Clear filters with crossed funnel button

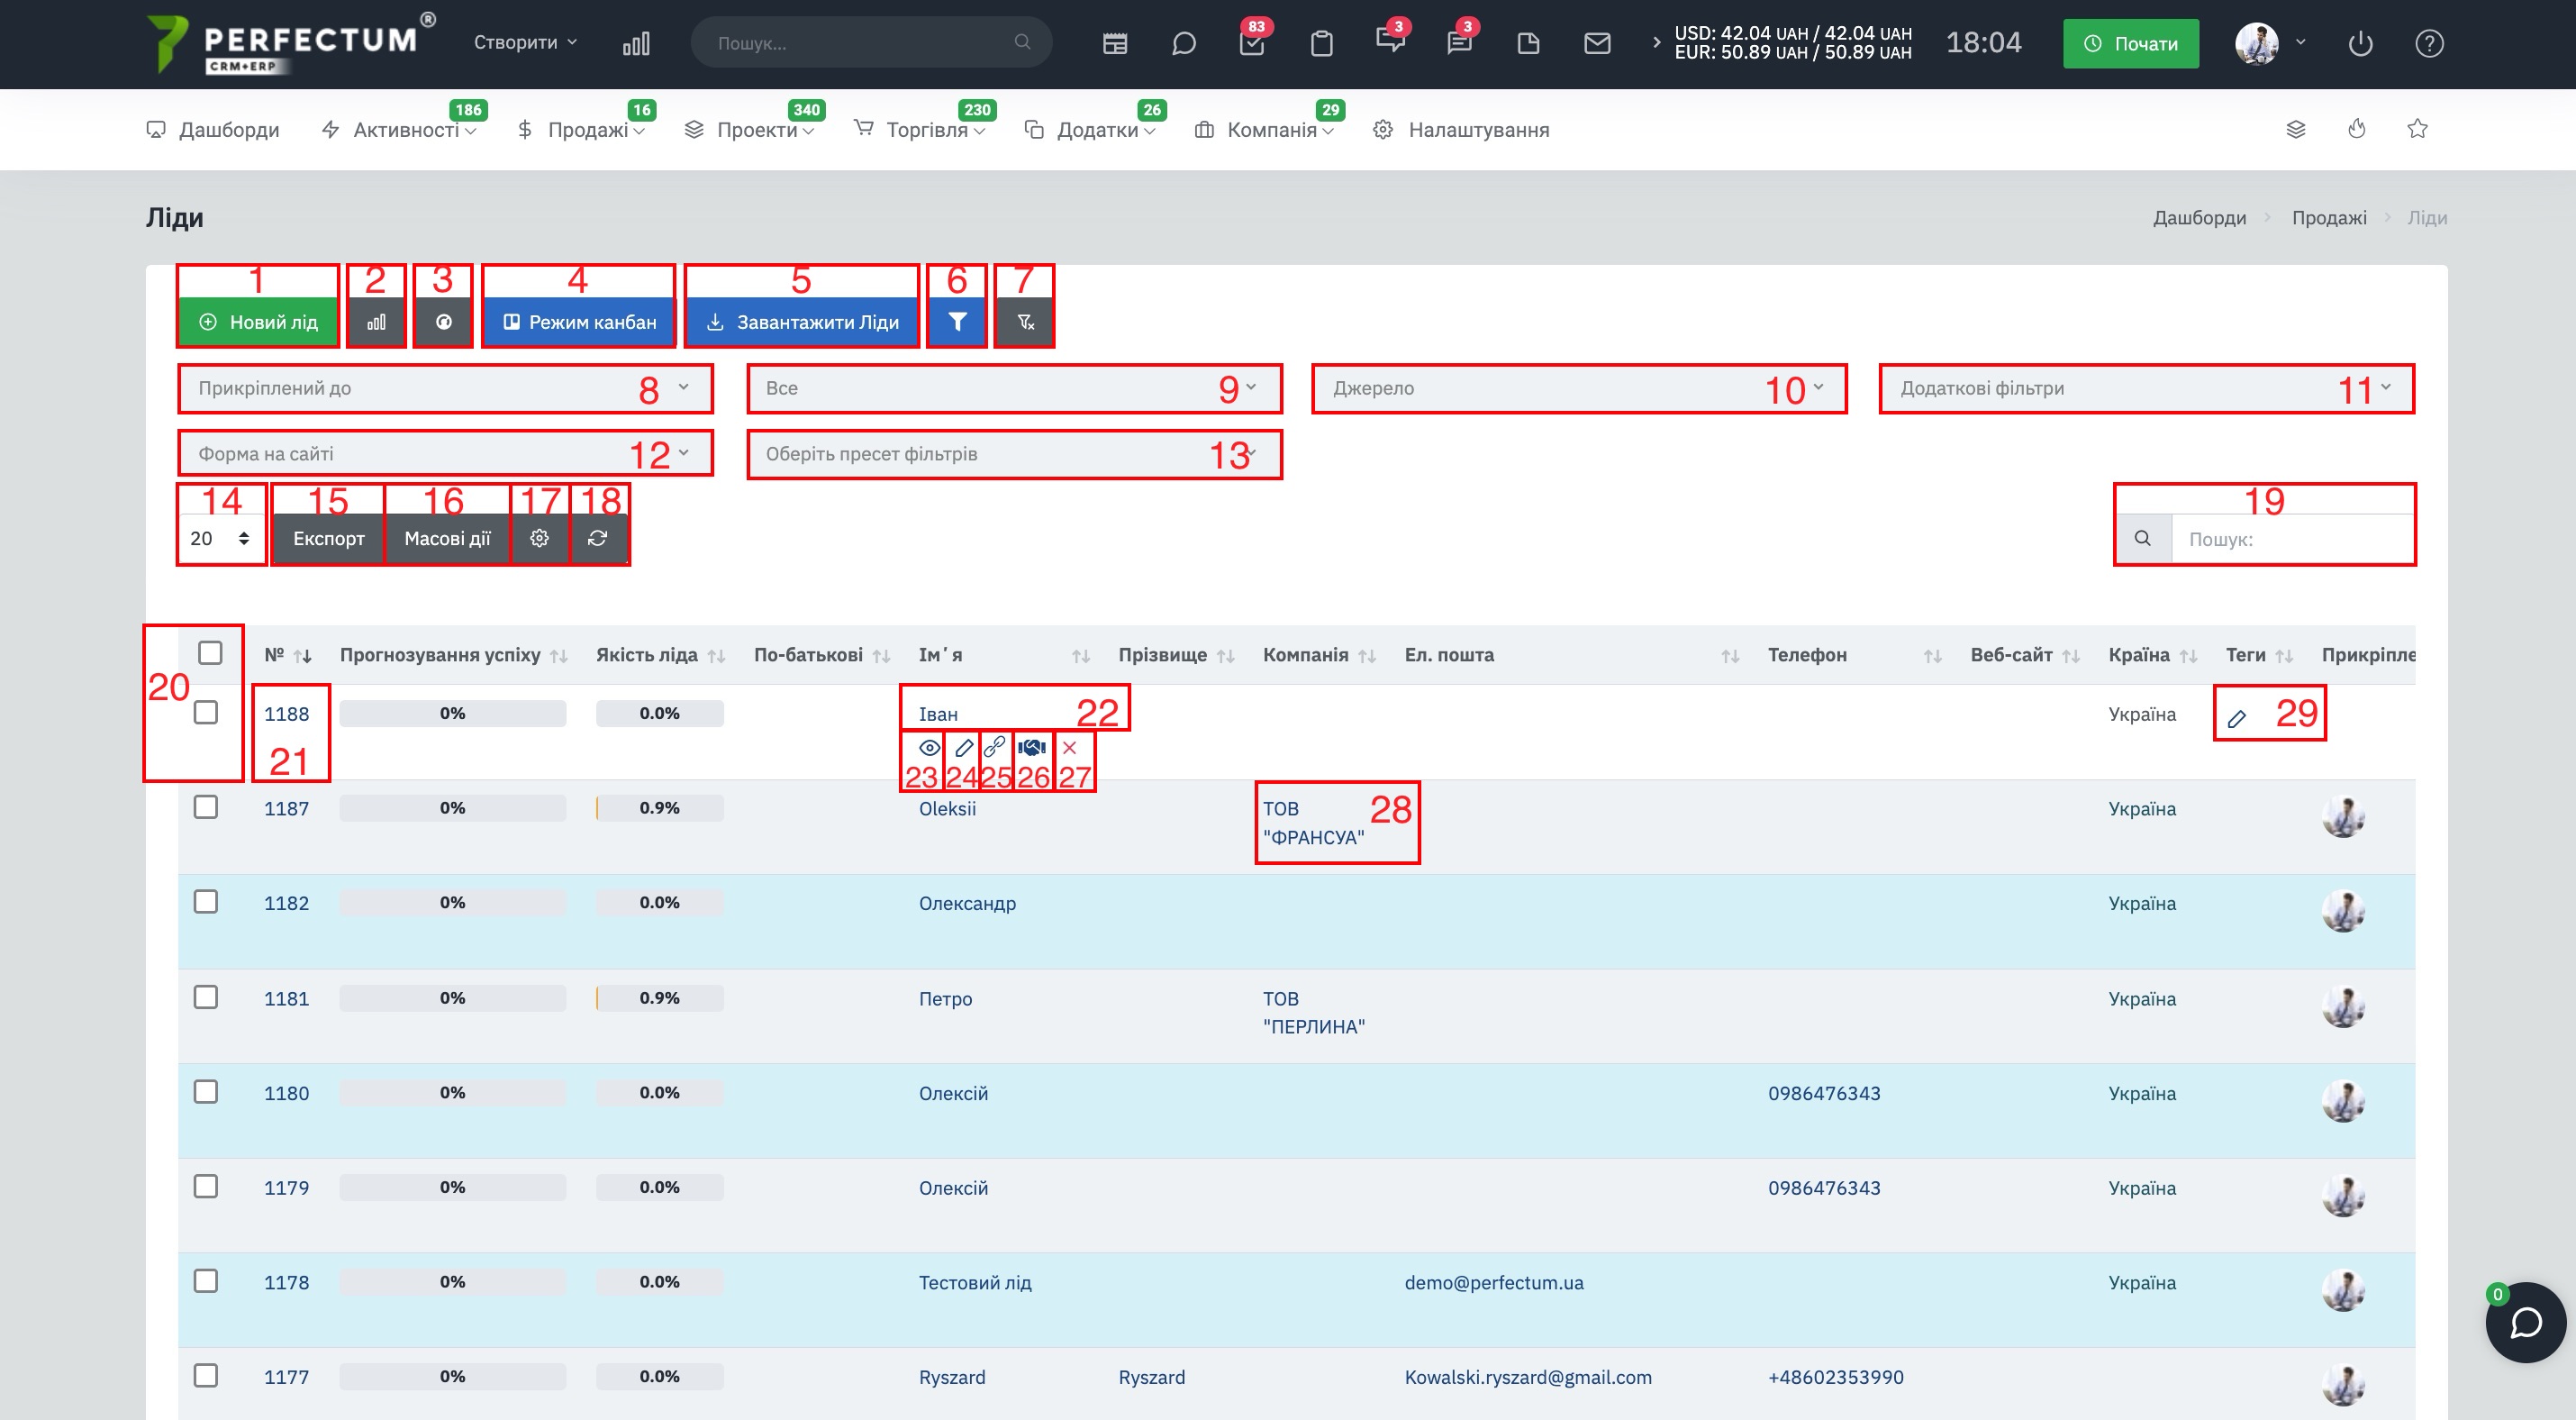(1025, 322)
